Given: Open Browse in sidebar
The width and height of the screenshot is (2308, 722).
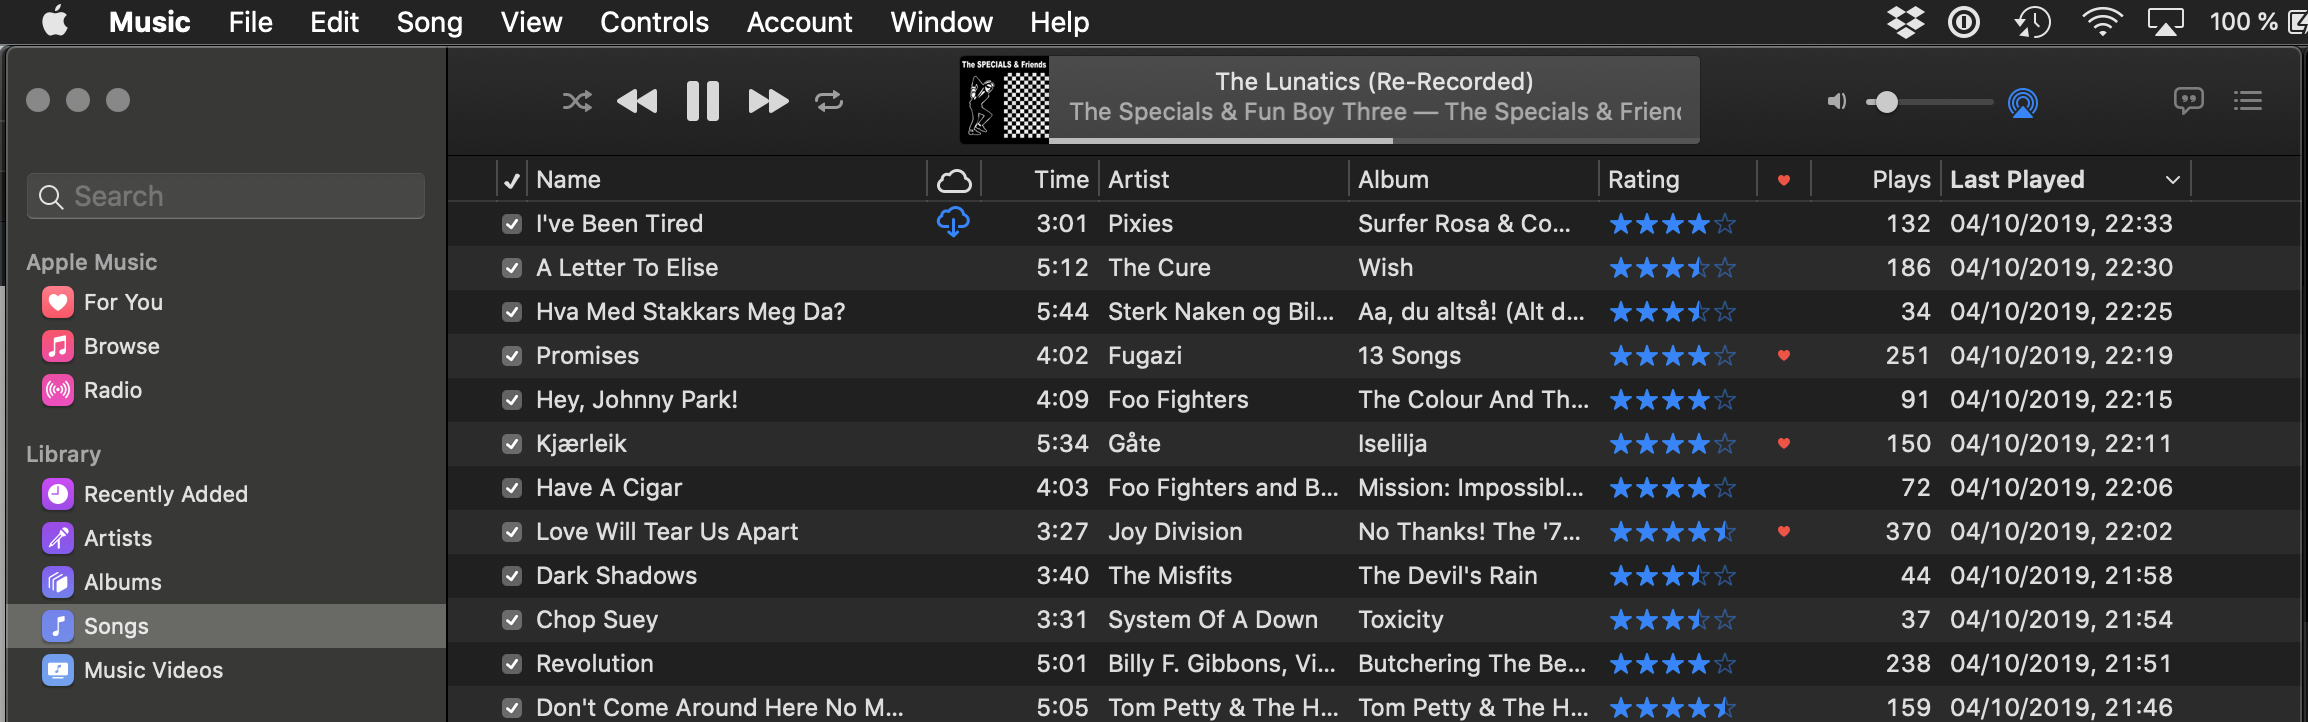Looking at the screenshot, I should point(100,346).
